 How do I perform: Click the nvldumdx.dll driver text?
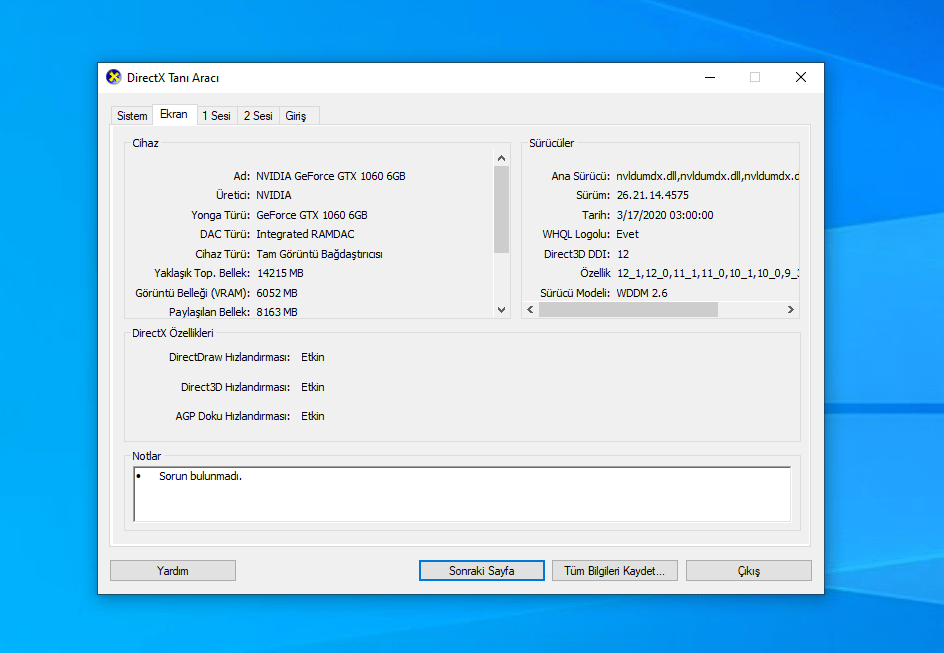(x=707, y=176)
